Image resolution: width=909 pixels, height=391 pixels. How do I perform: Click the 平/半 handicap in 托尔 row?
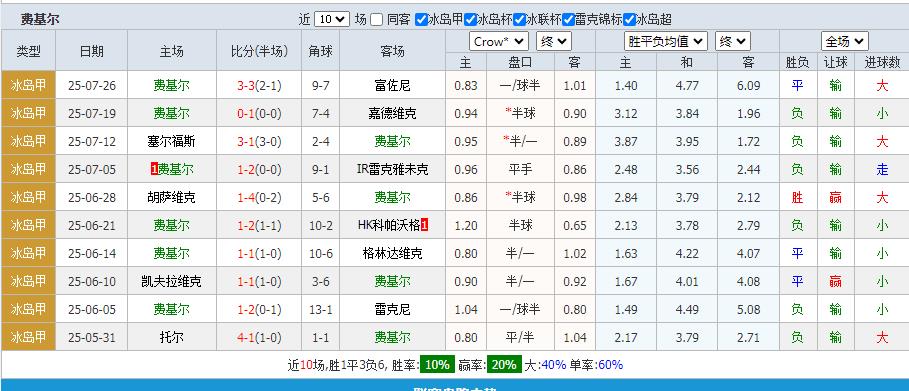point(520,338)
